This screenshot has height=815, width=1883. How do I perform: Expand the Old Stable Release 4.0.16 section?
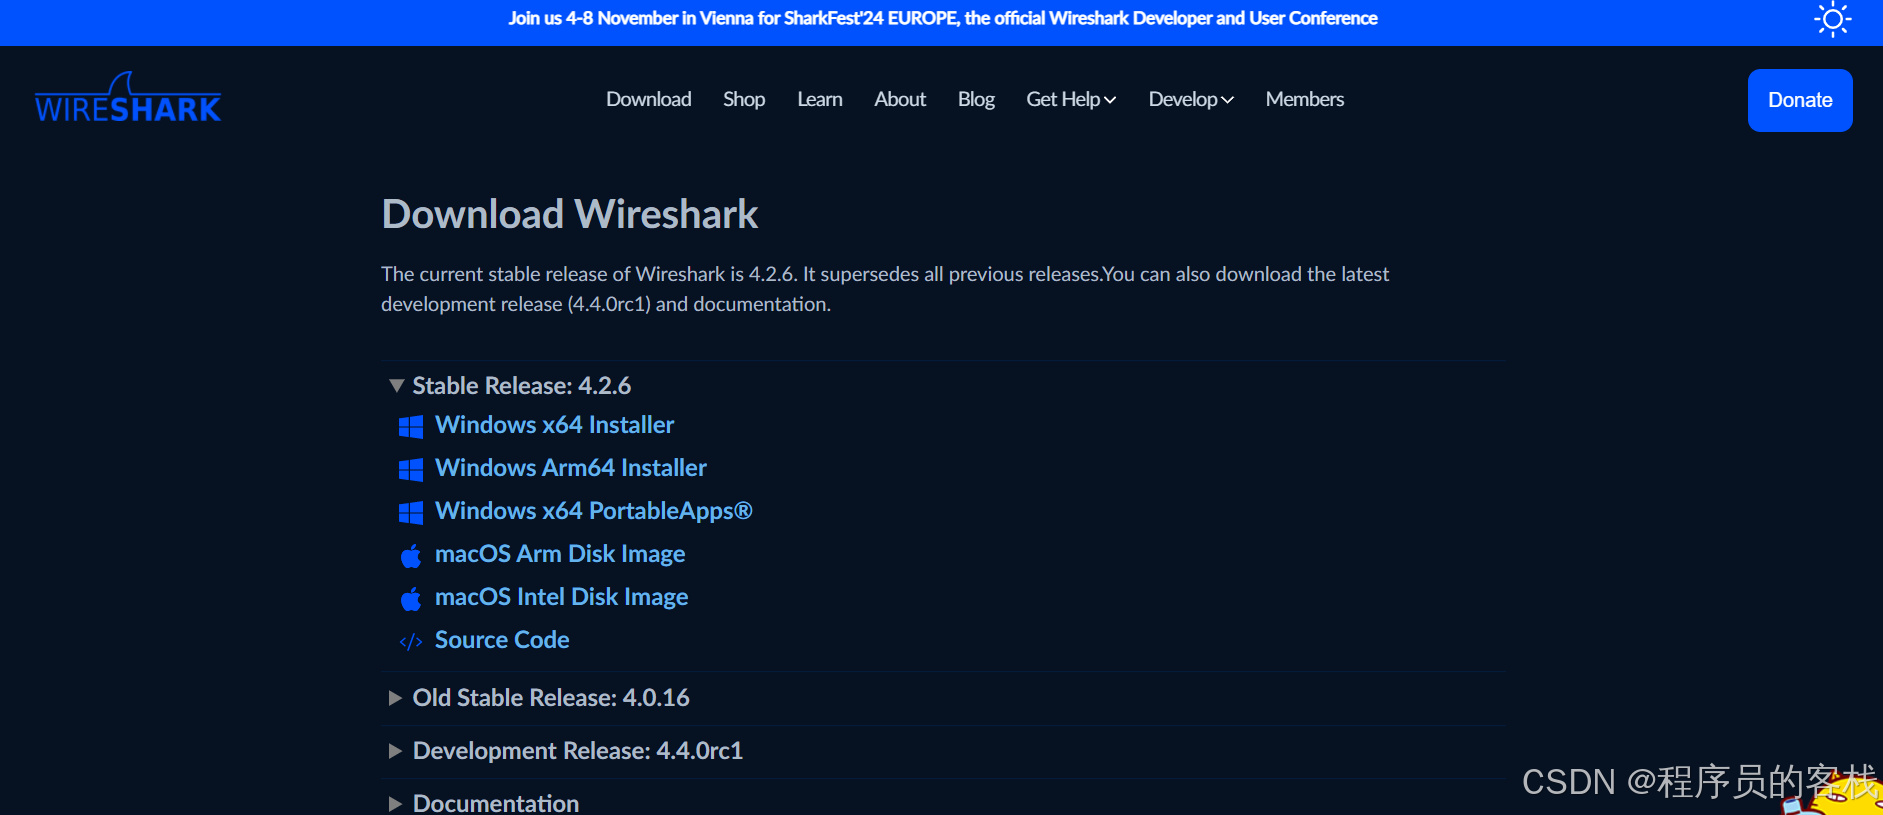point(540,697)
